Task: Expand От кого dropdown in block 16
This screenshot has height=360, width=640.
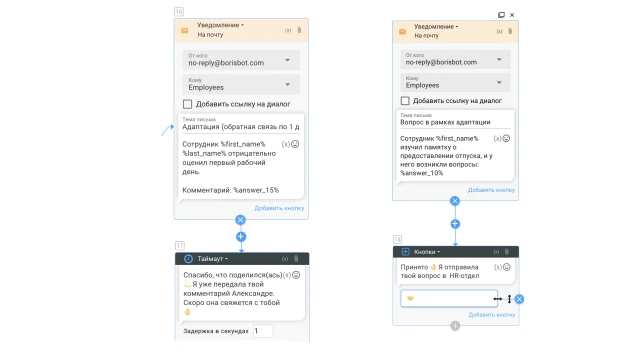Action: (x=241, y=60)
